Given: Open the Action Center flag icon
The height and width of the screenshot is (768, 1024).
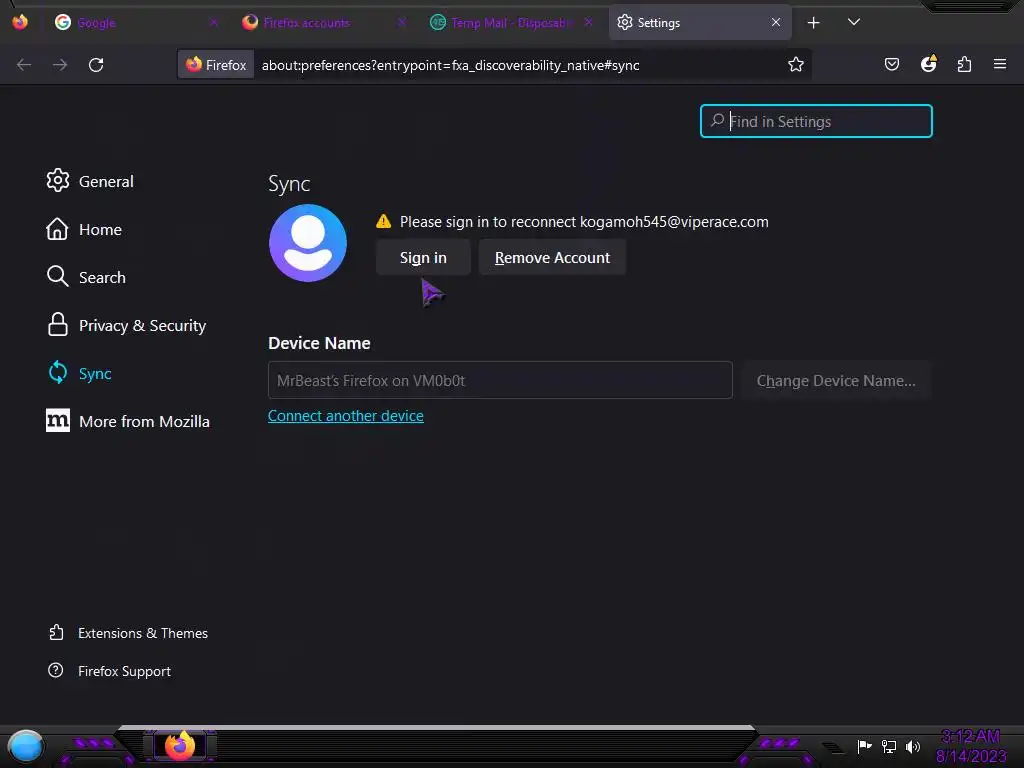Looking at the screenshot, I should click(865, 746).
